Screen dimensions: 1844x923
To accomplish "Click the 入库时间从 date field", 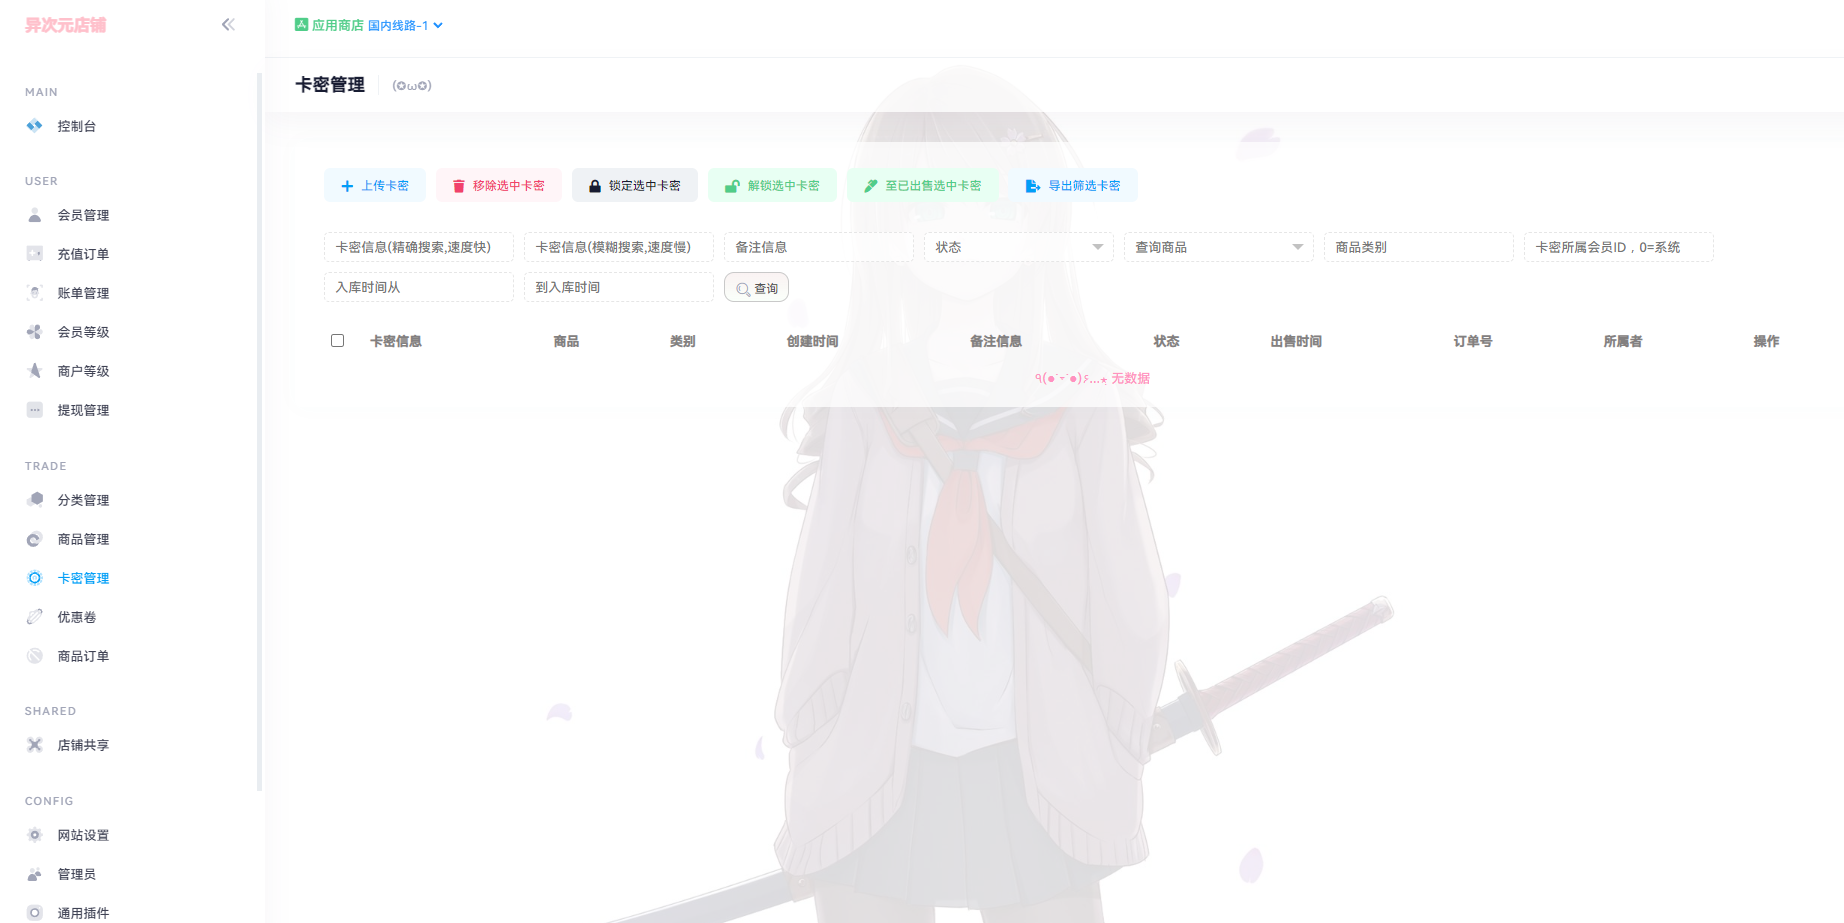I will (418, 287).
